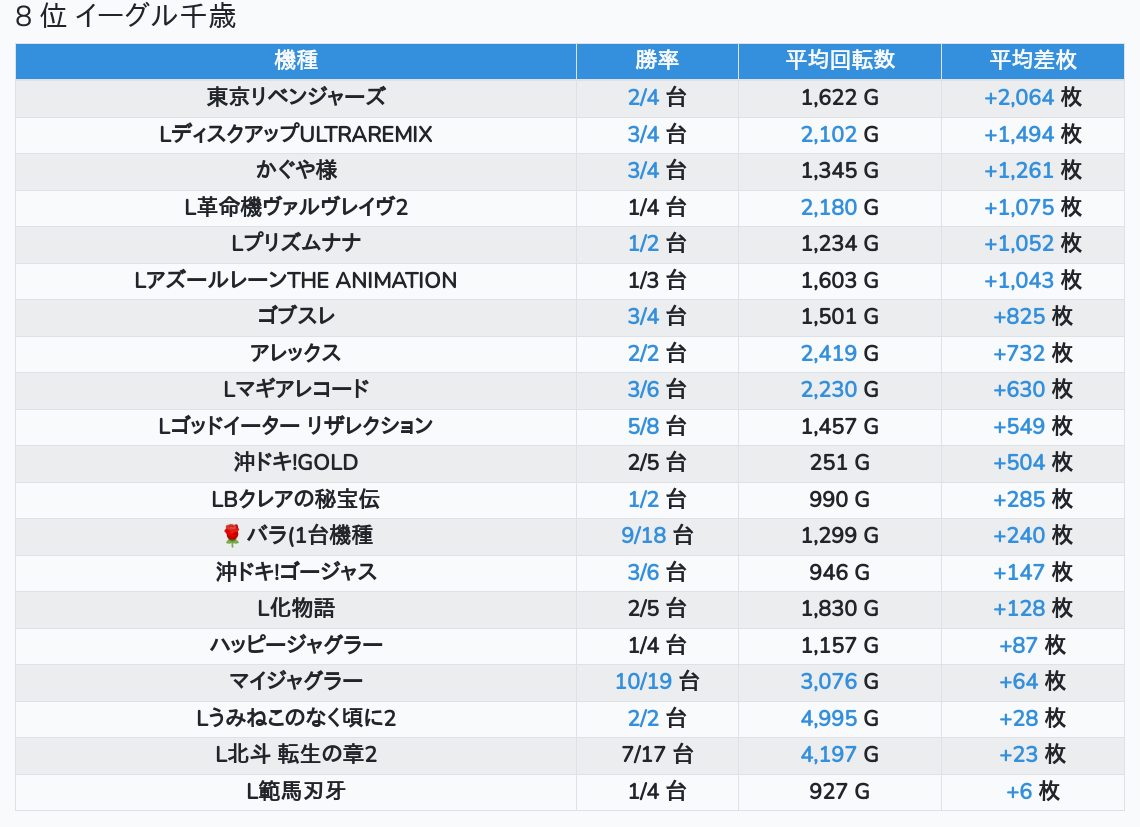Click the L革命機ヴァルヴレイヴ2 row name
The width and height of the screenshot is (1140, 827).
[296, 207]
